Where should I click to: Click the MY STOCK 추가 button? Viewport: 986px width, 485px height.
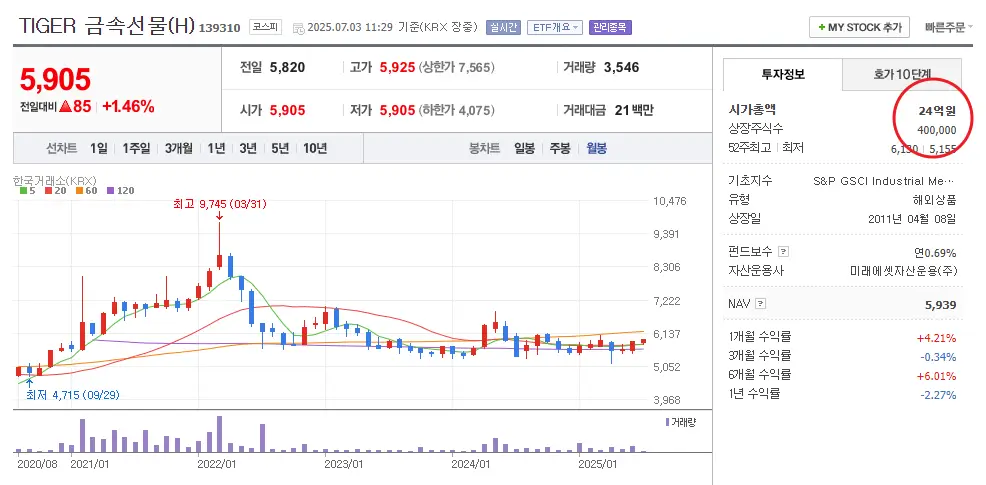click(858, 27)
